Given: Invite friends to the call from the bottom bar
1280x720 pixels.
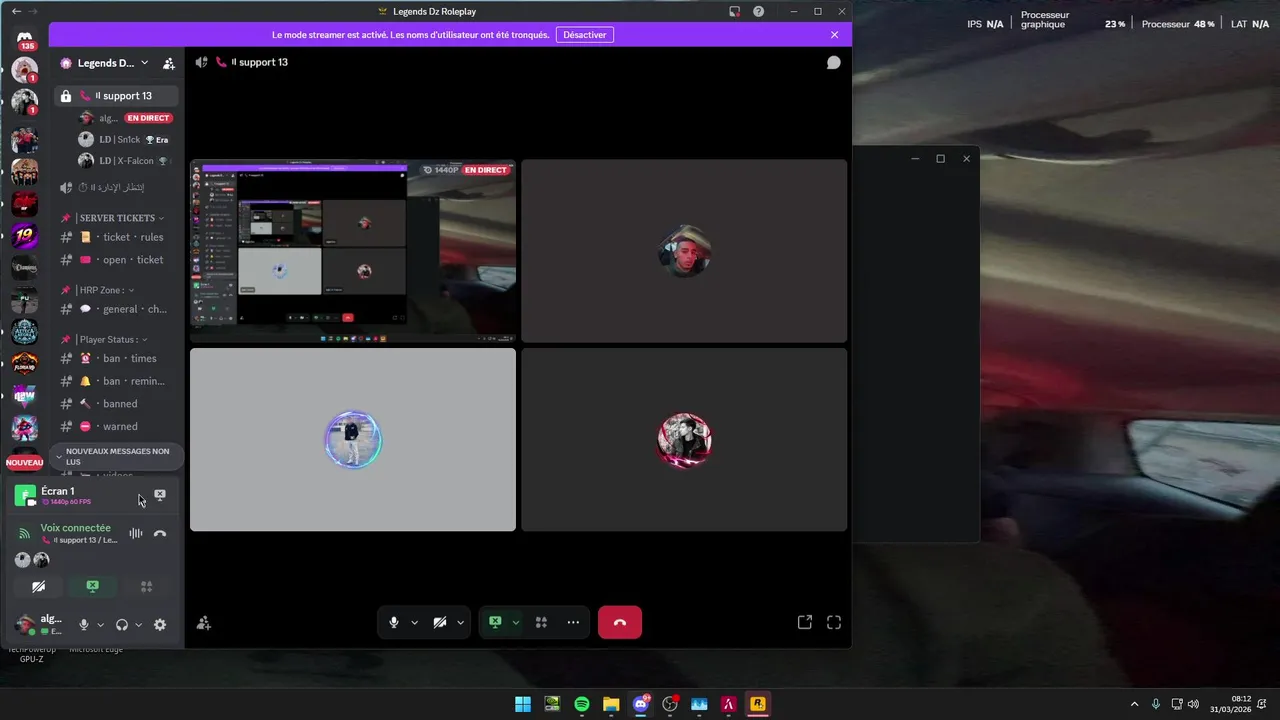Looking at the screenshot, I should coord(204,623).
